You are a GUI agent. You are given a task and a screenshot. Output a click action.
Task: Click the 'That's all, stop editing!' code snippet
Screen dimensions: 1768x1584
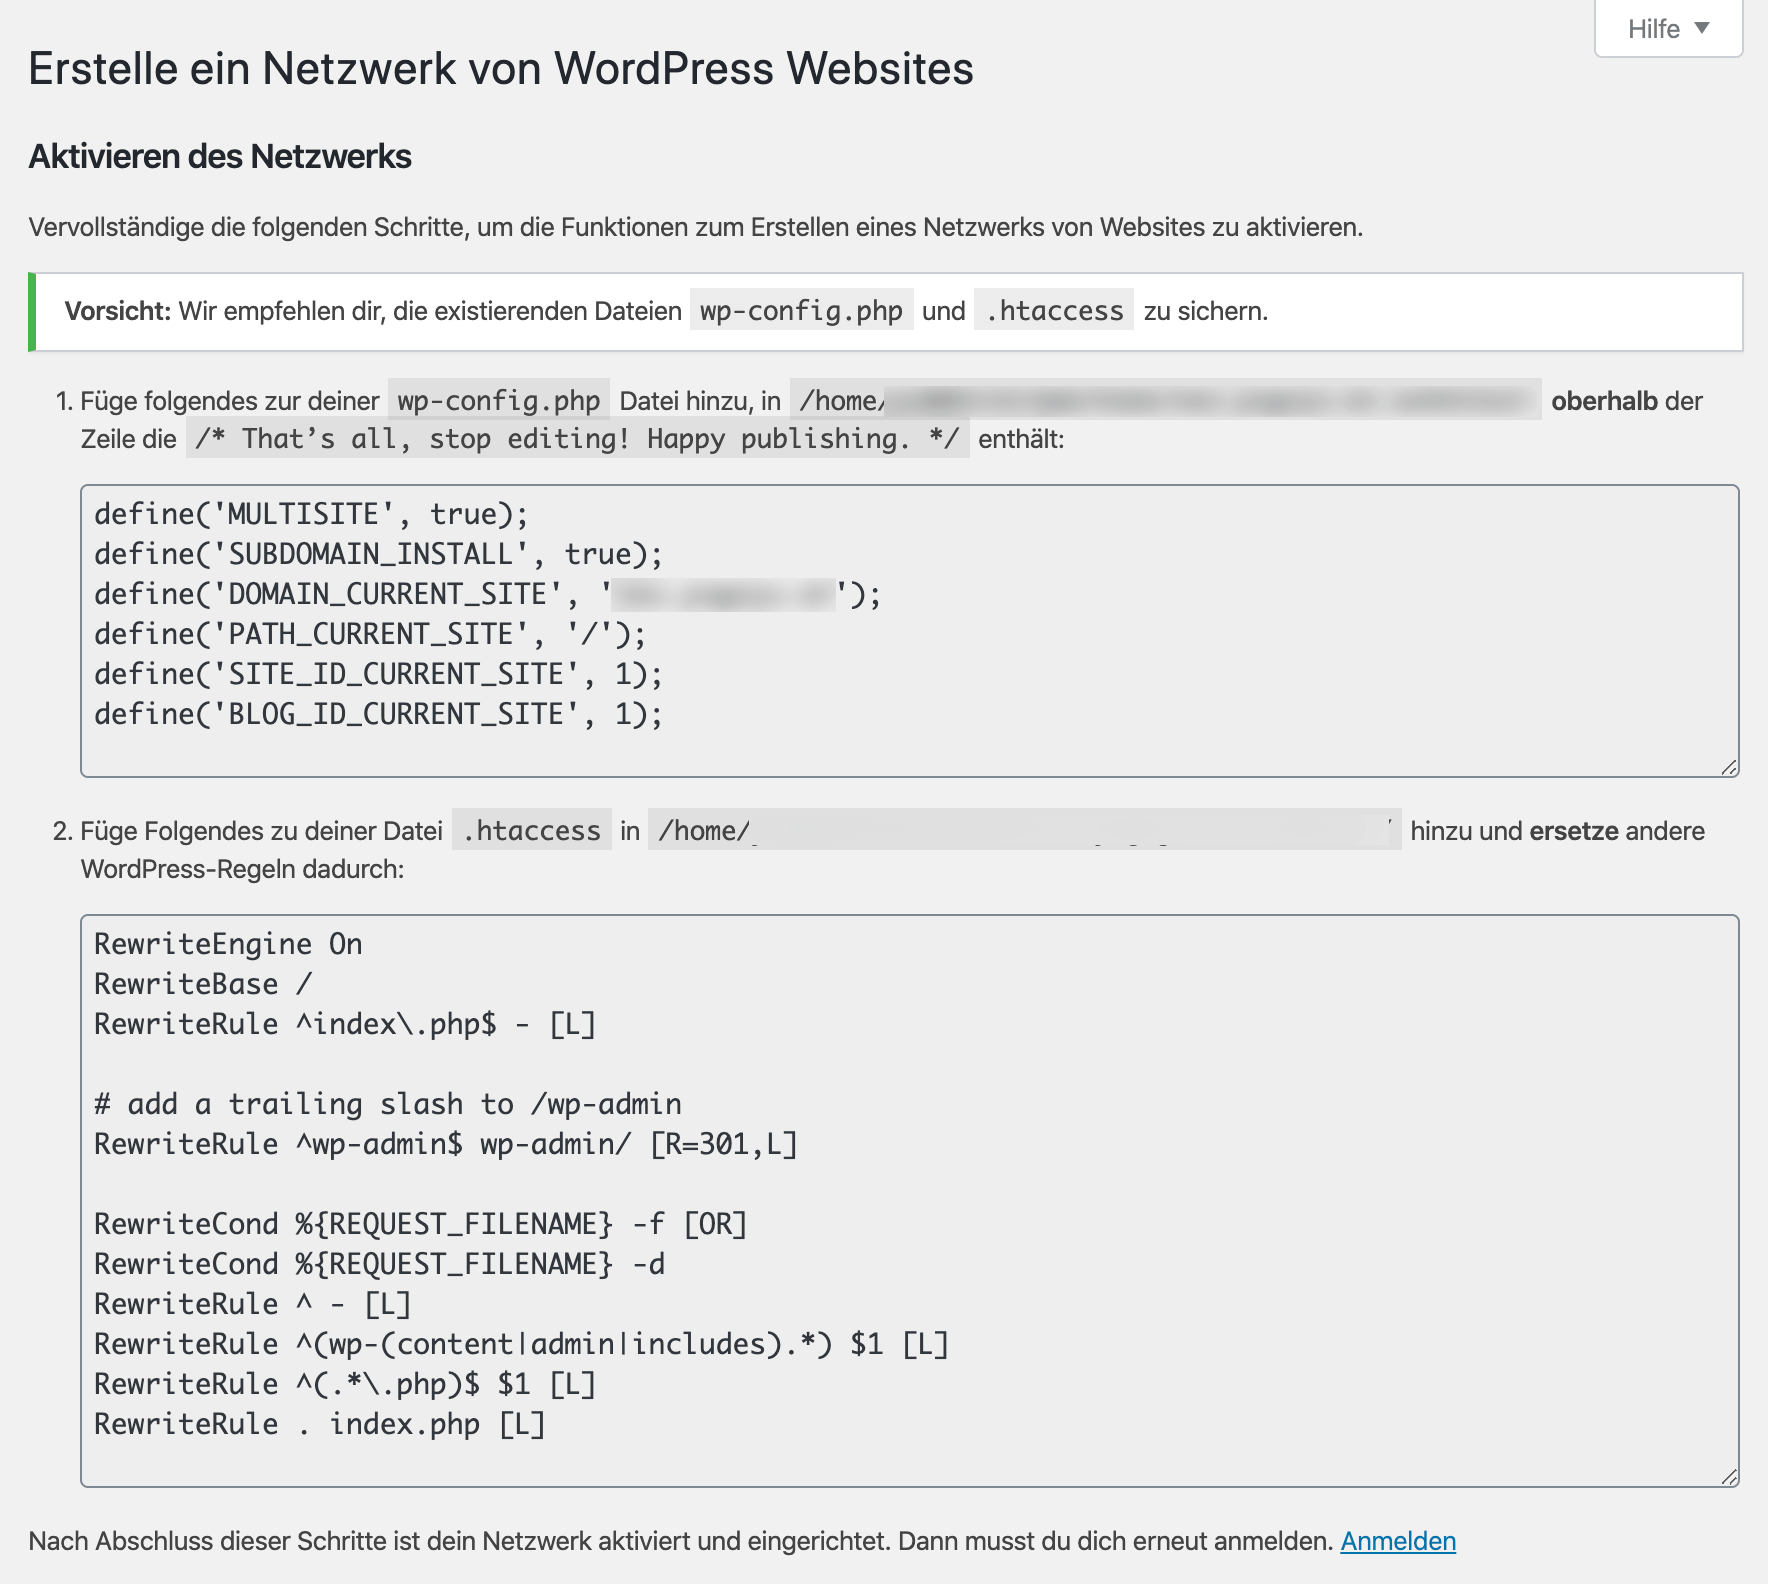point(578,439)
